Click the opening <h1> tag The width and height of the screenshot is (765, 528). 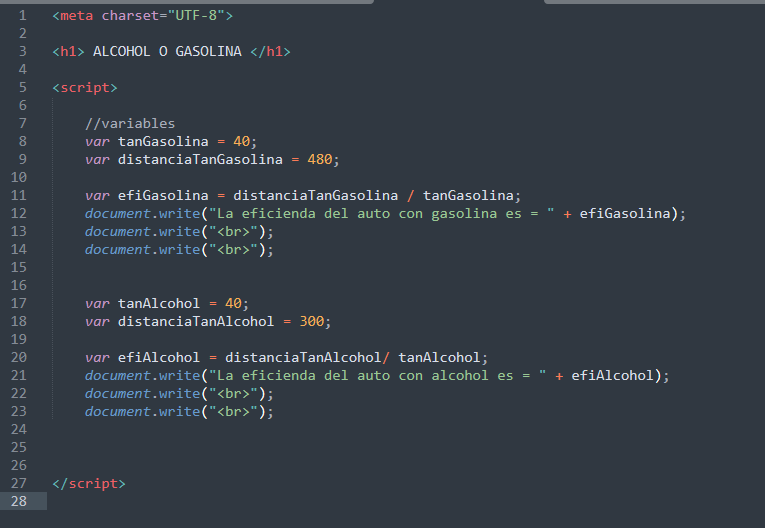coord(68,51)
